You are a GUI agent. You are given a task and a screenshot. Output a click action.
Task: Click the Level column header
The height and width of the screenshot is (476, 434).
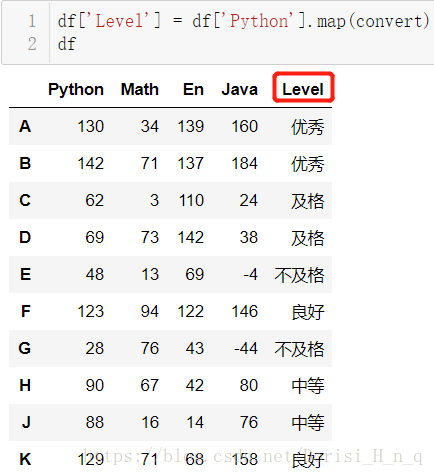303,89
